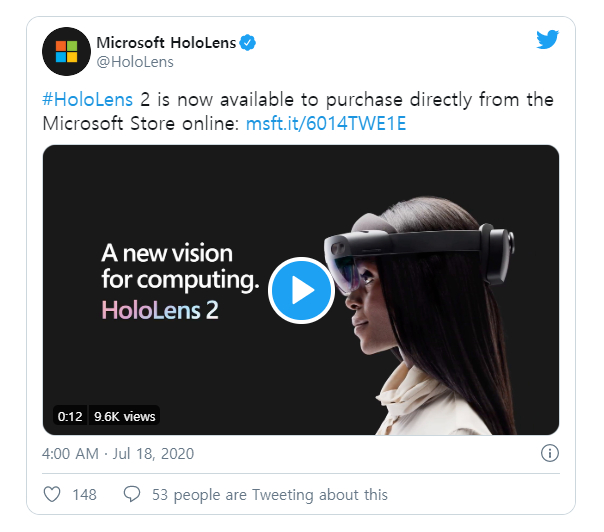Click the 9.6K views badge on video
Screen dimensions: 604x532
pyautogui.click(x=124, y=416)
